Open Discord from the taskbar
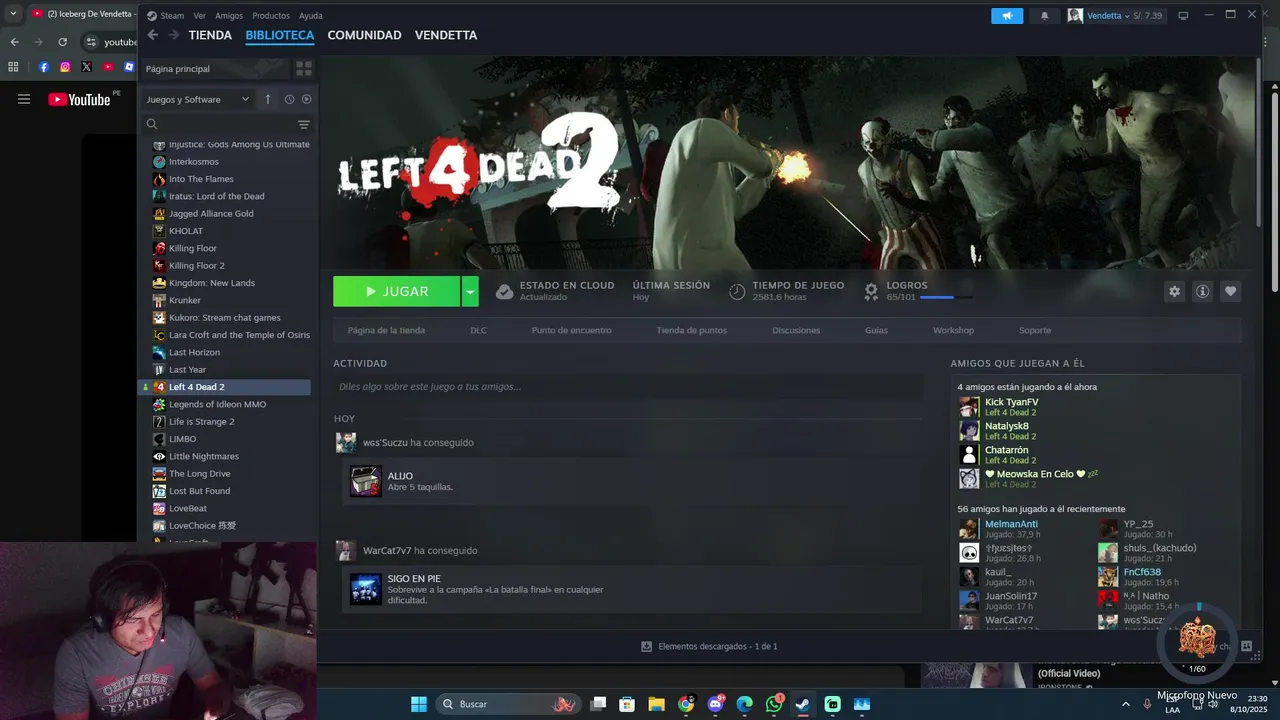 (715, 704)
